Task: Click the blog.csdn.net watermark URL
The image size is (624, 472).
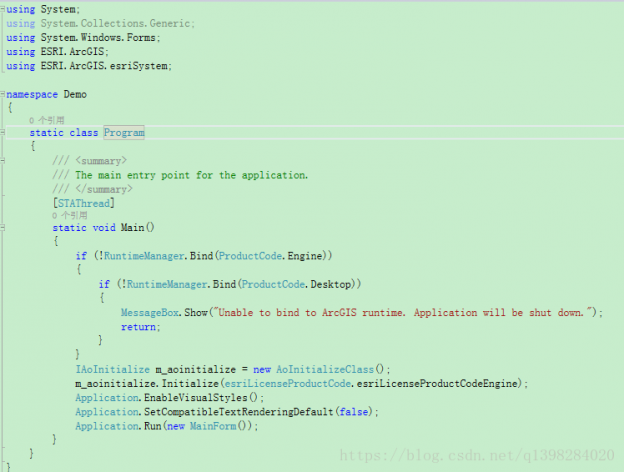Action: (476, 457)
